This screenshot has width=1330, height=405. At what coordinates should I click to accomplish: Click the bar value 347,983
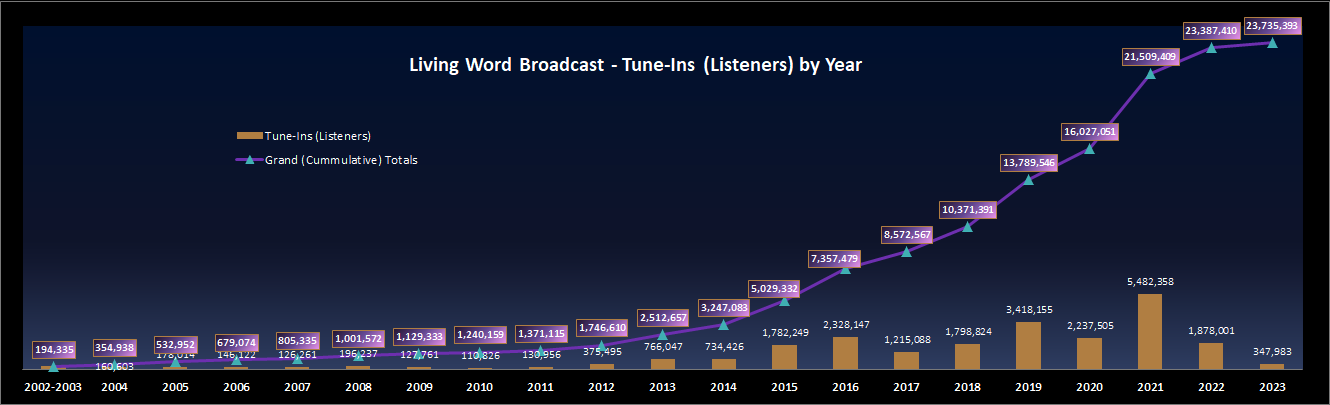pos(1272,352)
